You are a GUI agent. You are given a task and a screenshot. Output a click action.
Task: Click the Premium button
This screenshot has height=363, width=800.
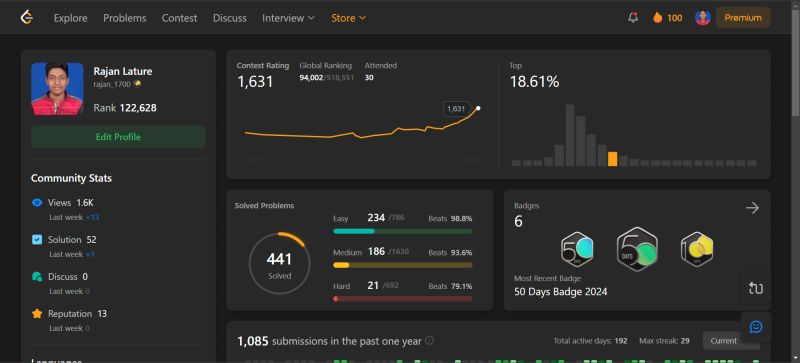(x=743, y=18)
